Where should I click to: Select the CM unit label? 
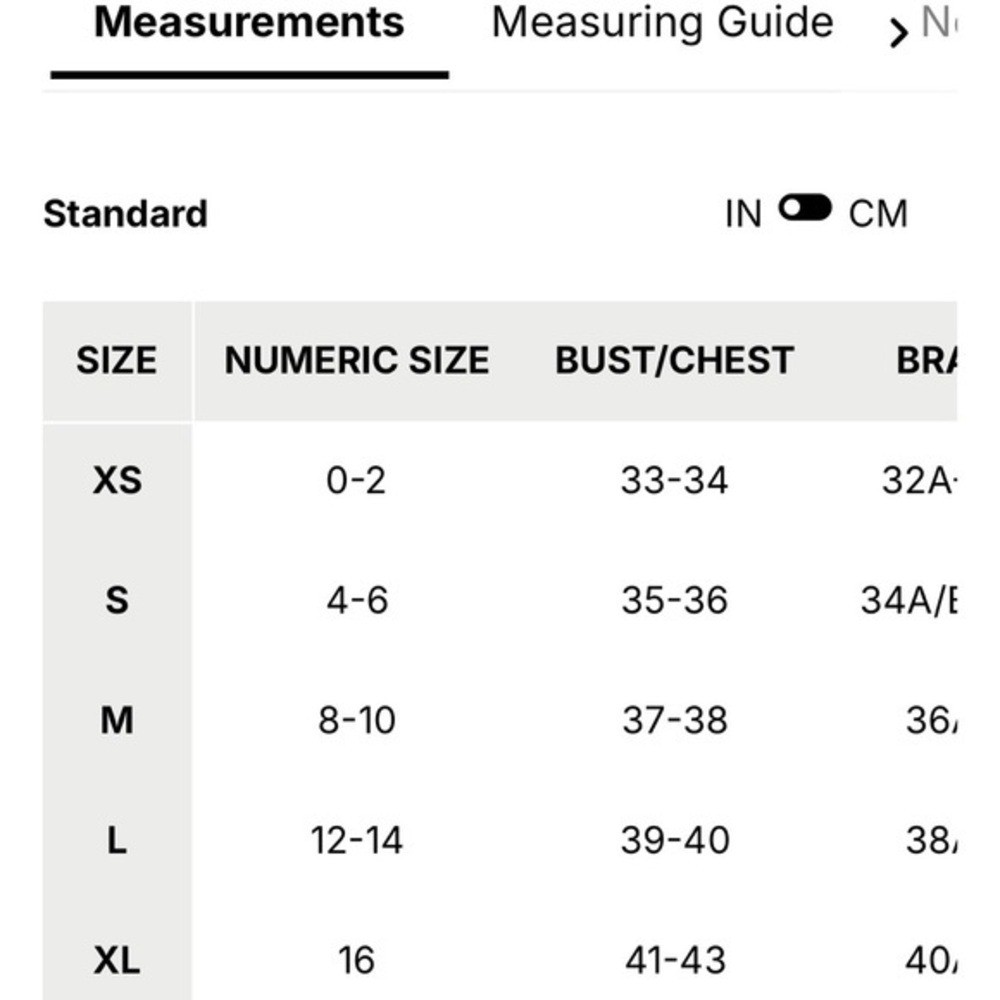point(878,214)
